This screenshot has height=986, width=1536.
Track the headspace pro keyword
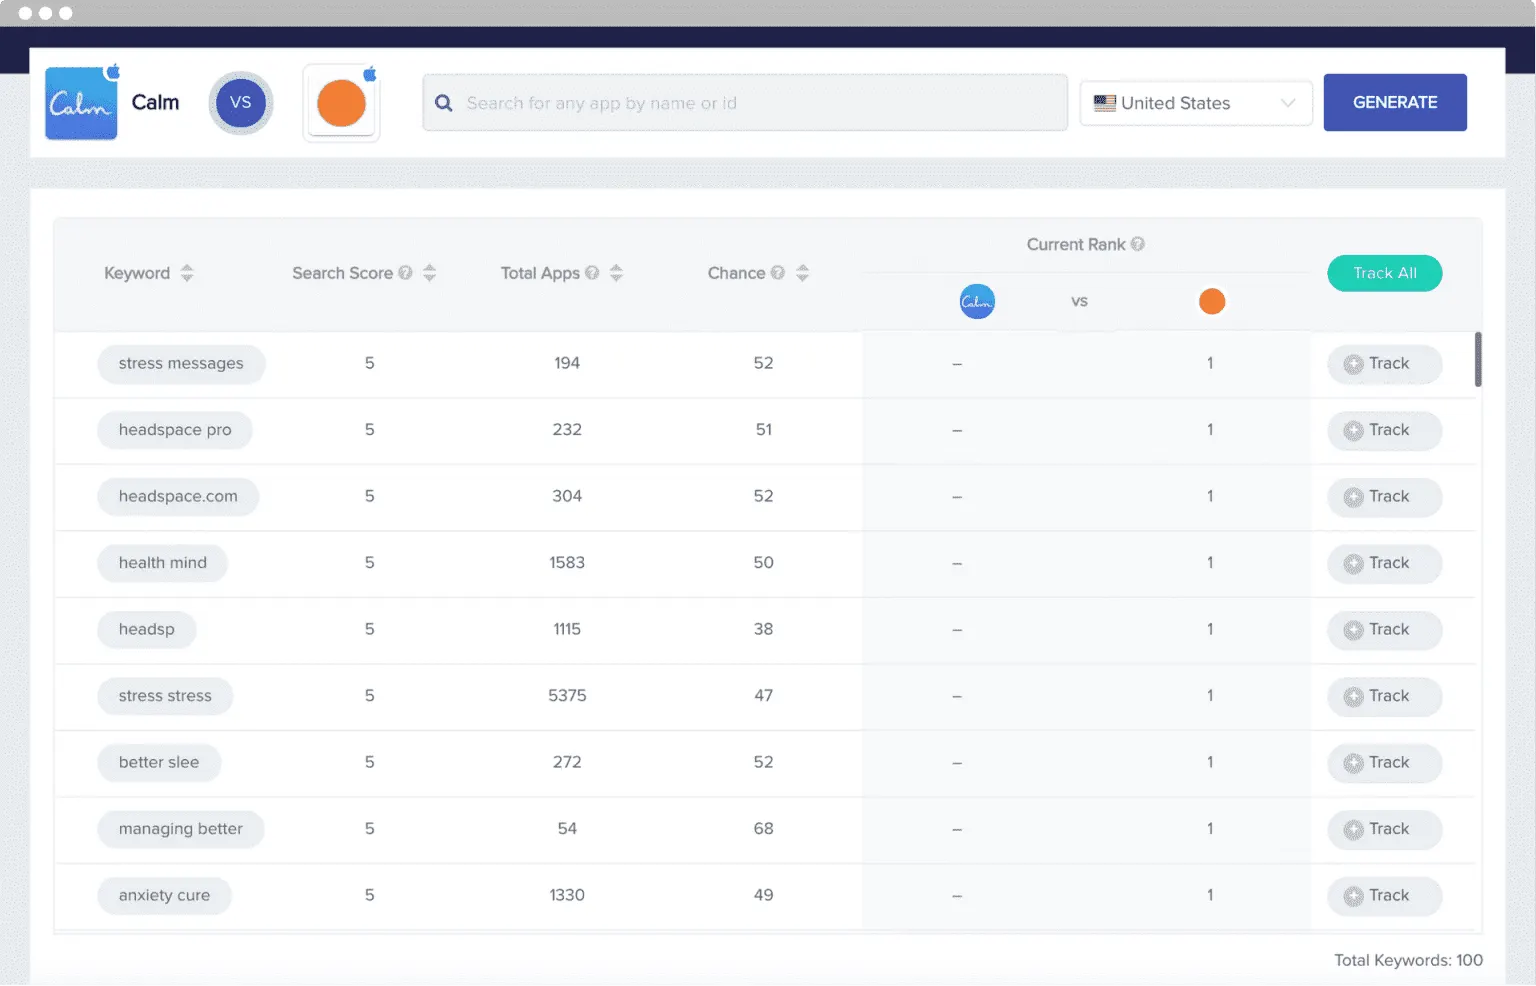pyautogui.click(x=1385, y=430)
